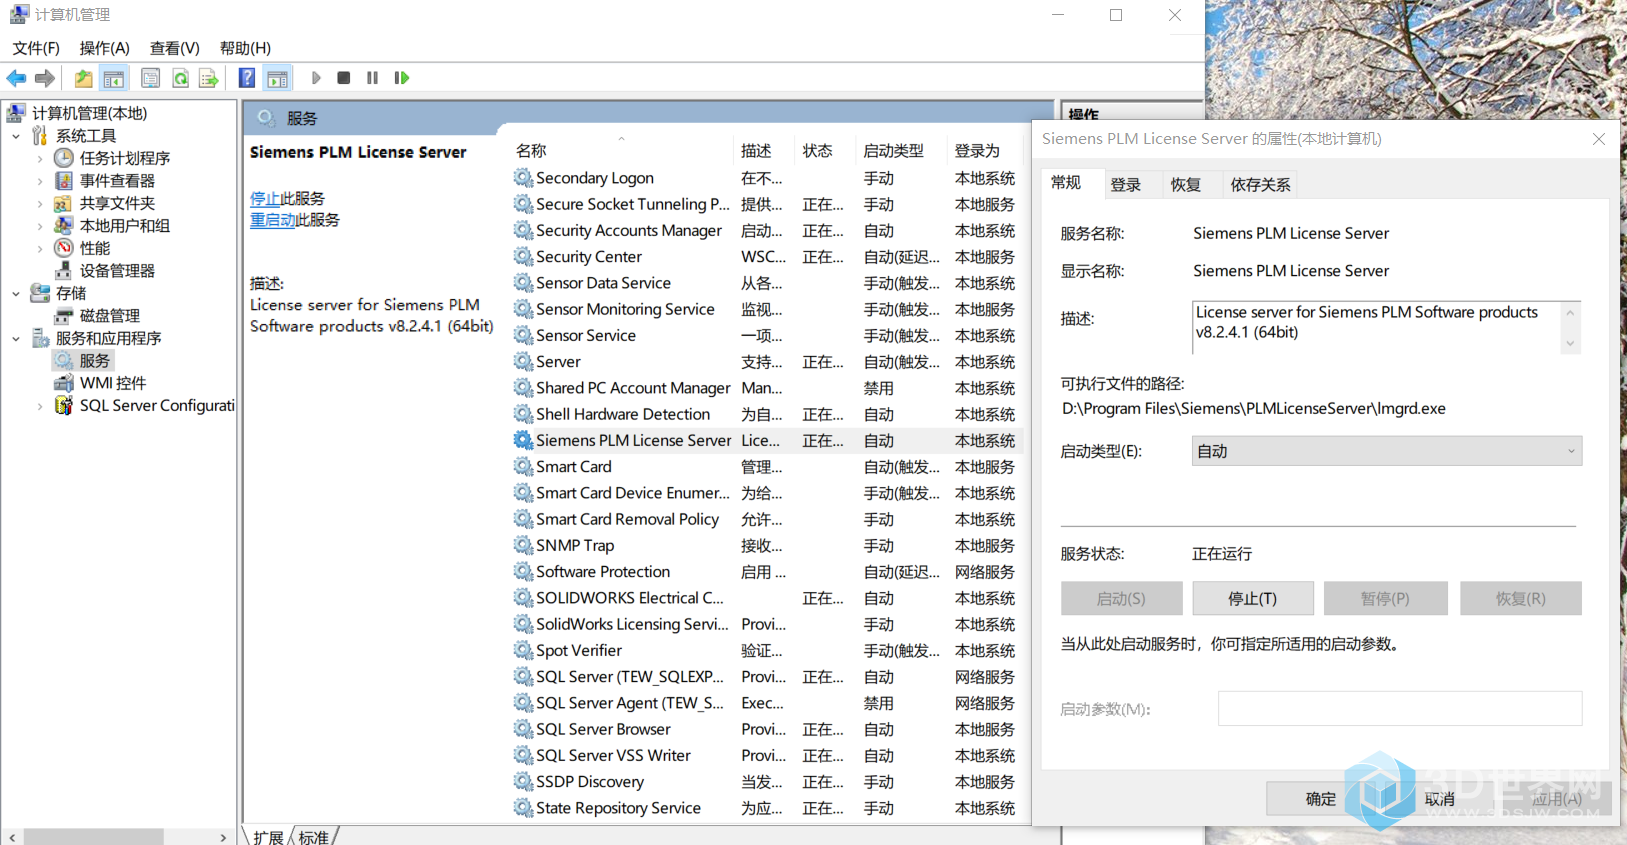Screen dimensions: 1627x845
Task: Click the export list toolbar icon
Action: [208, 78]
